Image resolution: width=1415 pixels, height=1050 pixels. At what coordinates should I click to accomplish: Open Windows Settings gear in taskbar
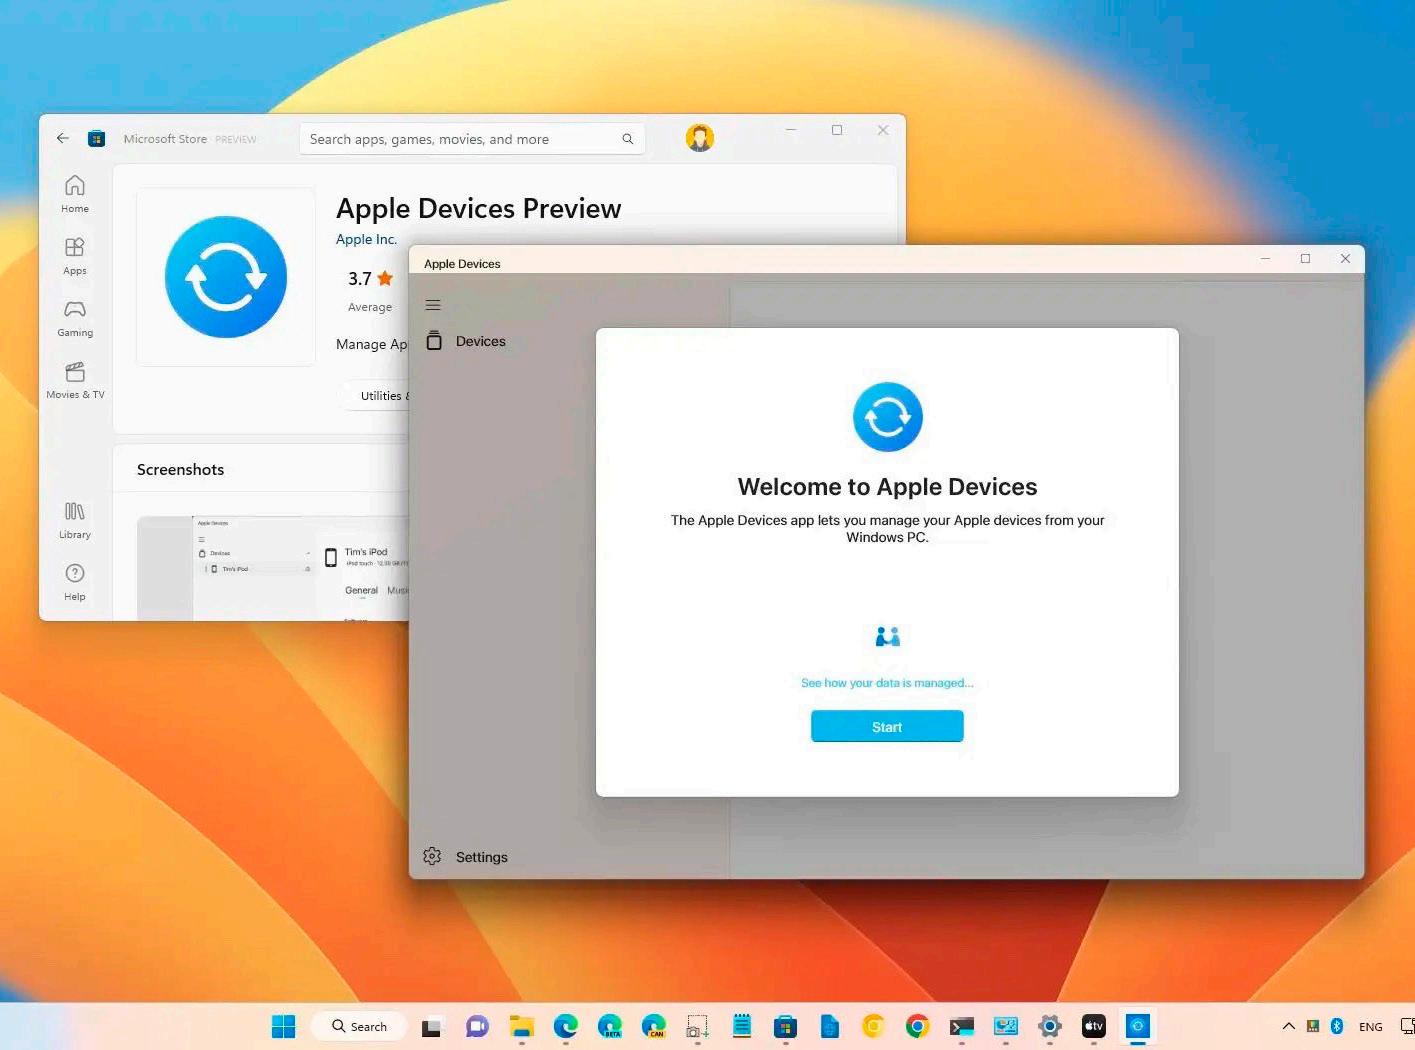(x=1049, y=1026)
